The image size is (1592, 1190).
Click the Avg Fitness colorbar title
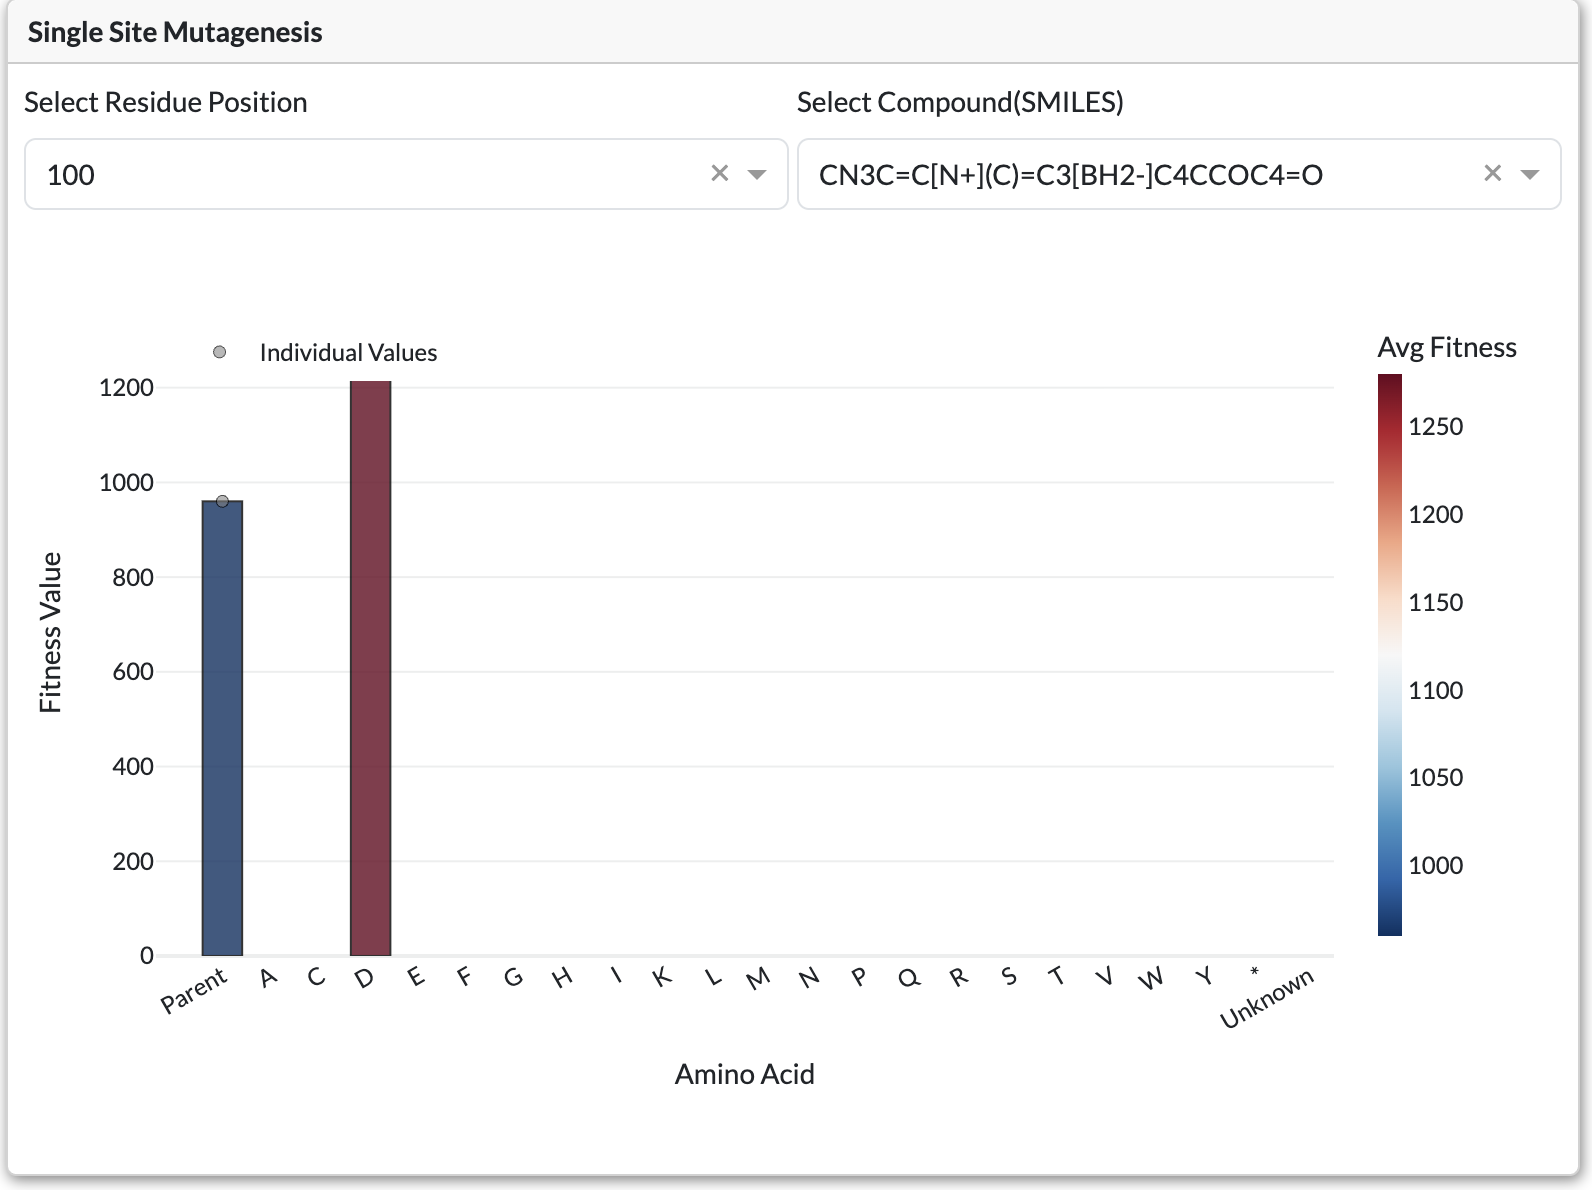(x=1446, y=347)
